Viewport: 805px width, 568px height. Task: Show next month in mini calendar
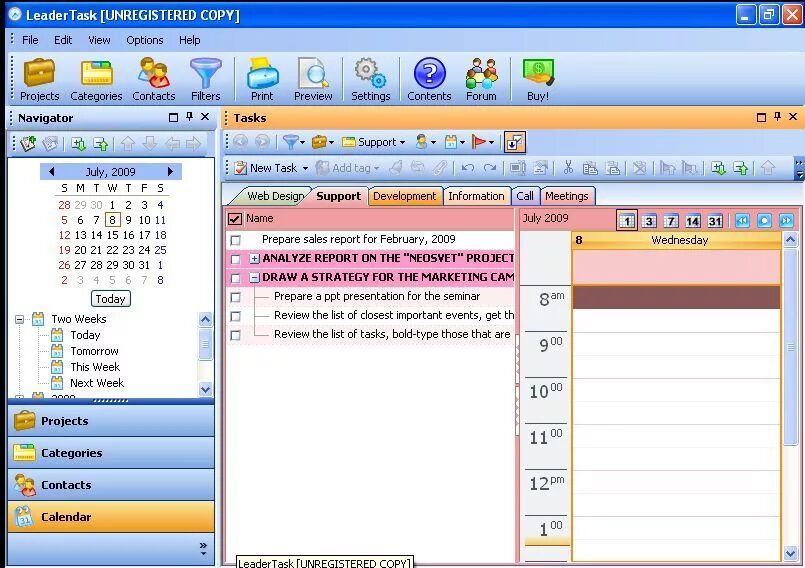click(170, 172)
